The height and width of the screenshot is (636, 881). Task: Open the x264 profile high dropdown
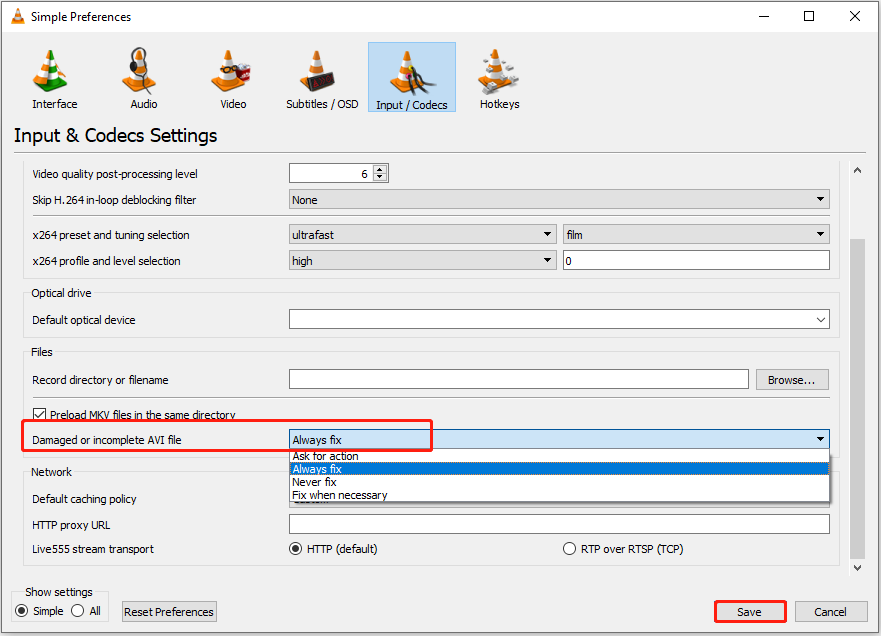click(x=423, y=261)
